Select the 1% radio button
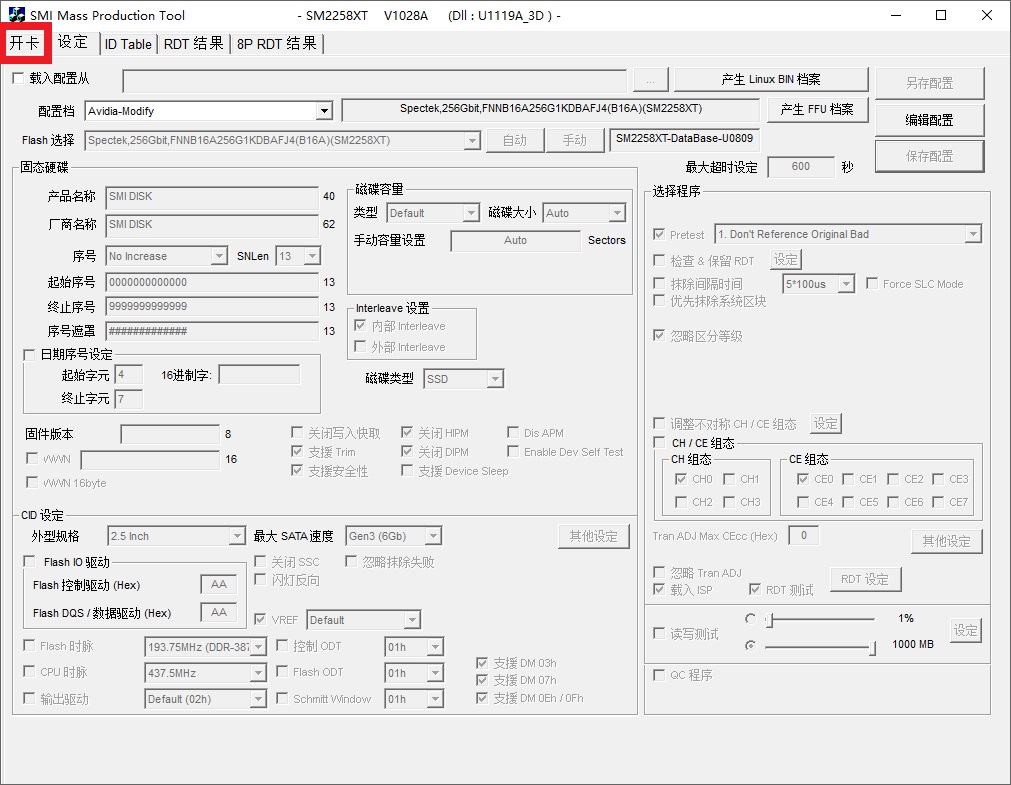Image resolution: width=1011 pixels, height=785 pixels. (x=751, y=619)
